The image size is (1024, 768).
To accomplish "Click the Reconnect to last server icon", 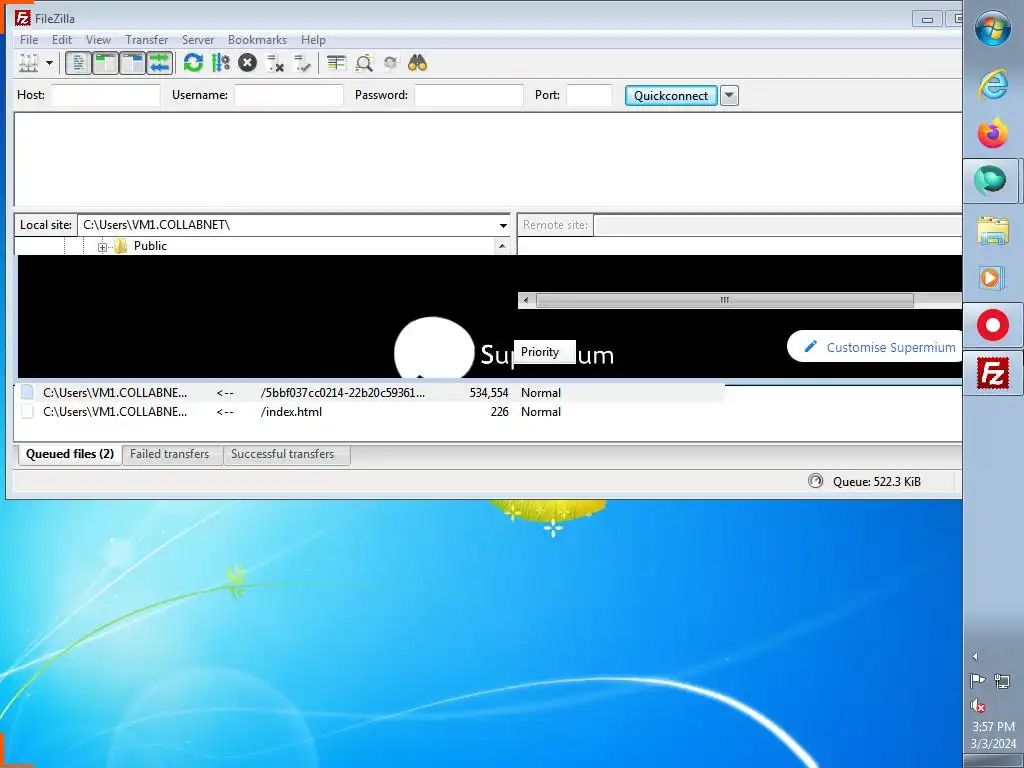I will click(x=302, y=63).
